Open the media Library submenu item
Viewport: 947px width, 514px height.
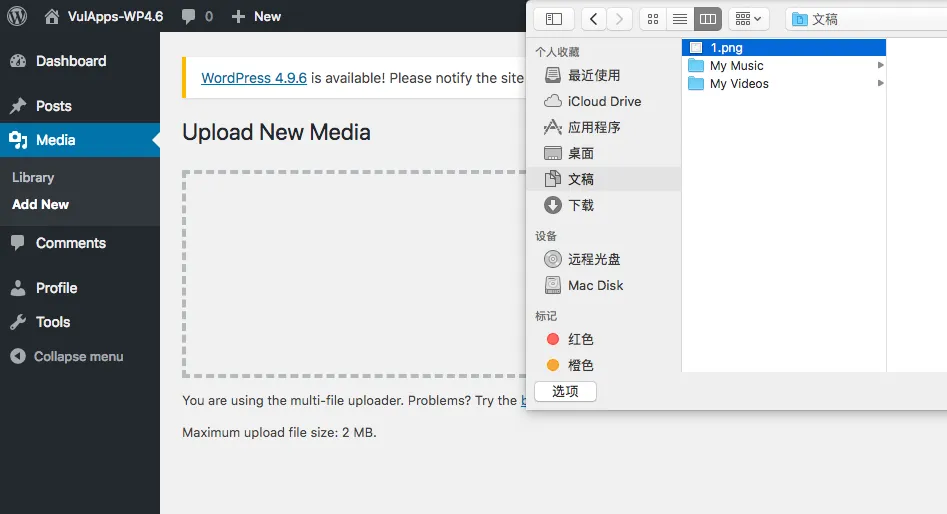[33, 177]
